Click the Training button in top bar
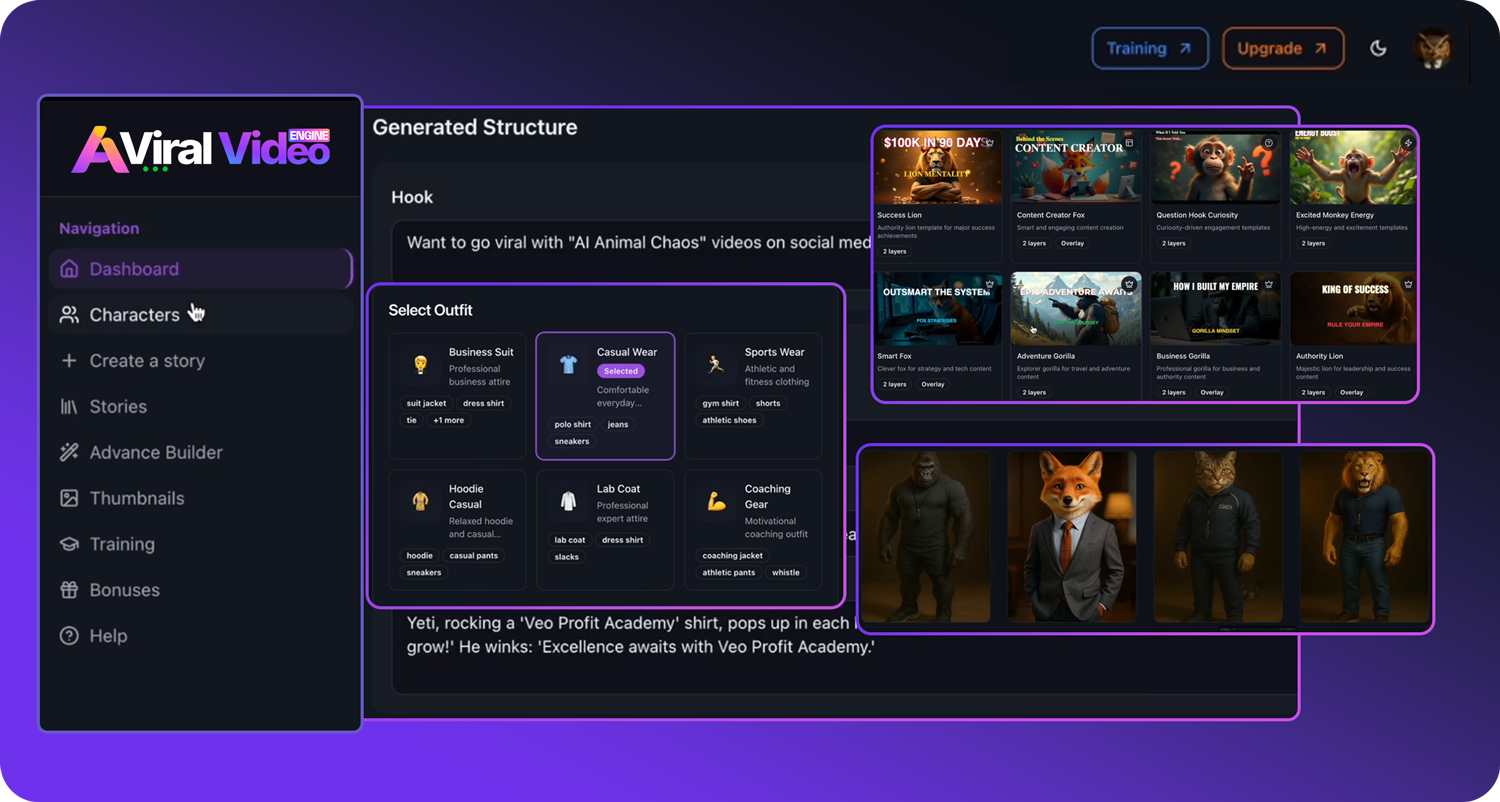Image resolution: width=1500 pixels, height=802 pixels. [1149, 48]
